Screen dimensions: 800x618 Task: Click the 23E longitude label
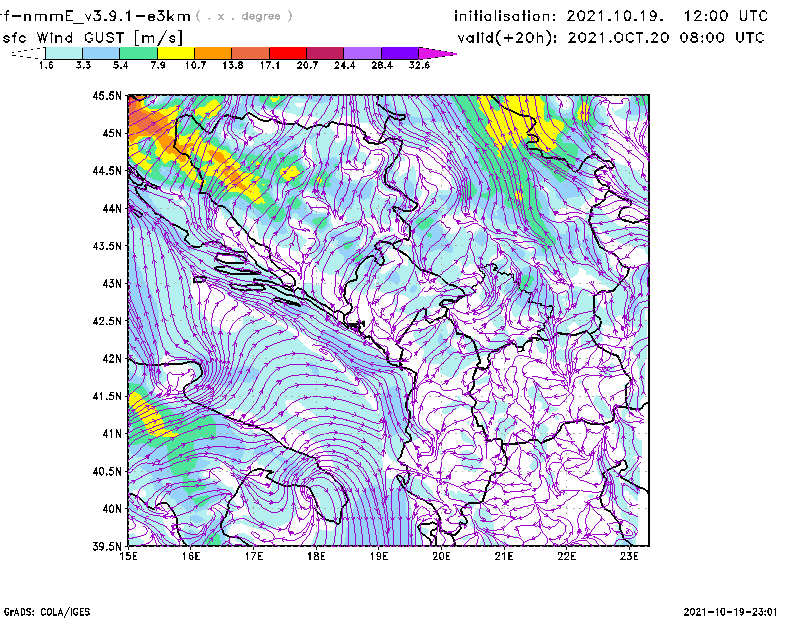(629, 556)
